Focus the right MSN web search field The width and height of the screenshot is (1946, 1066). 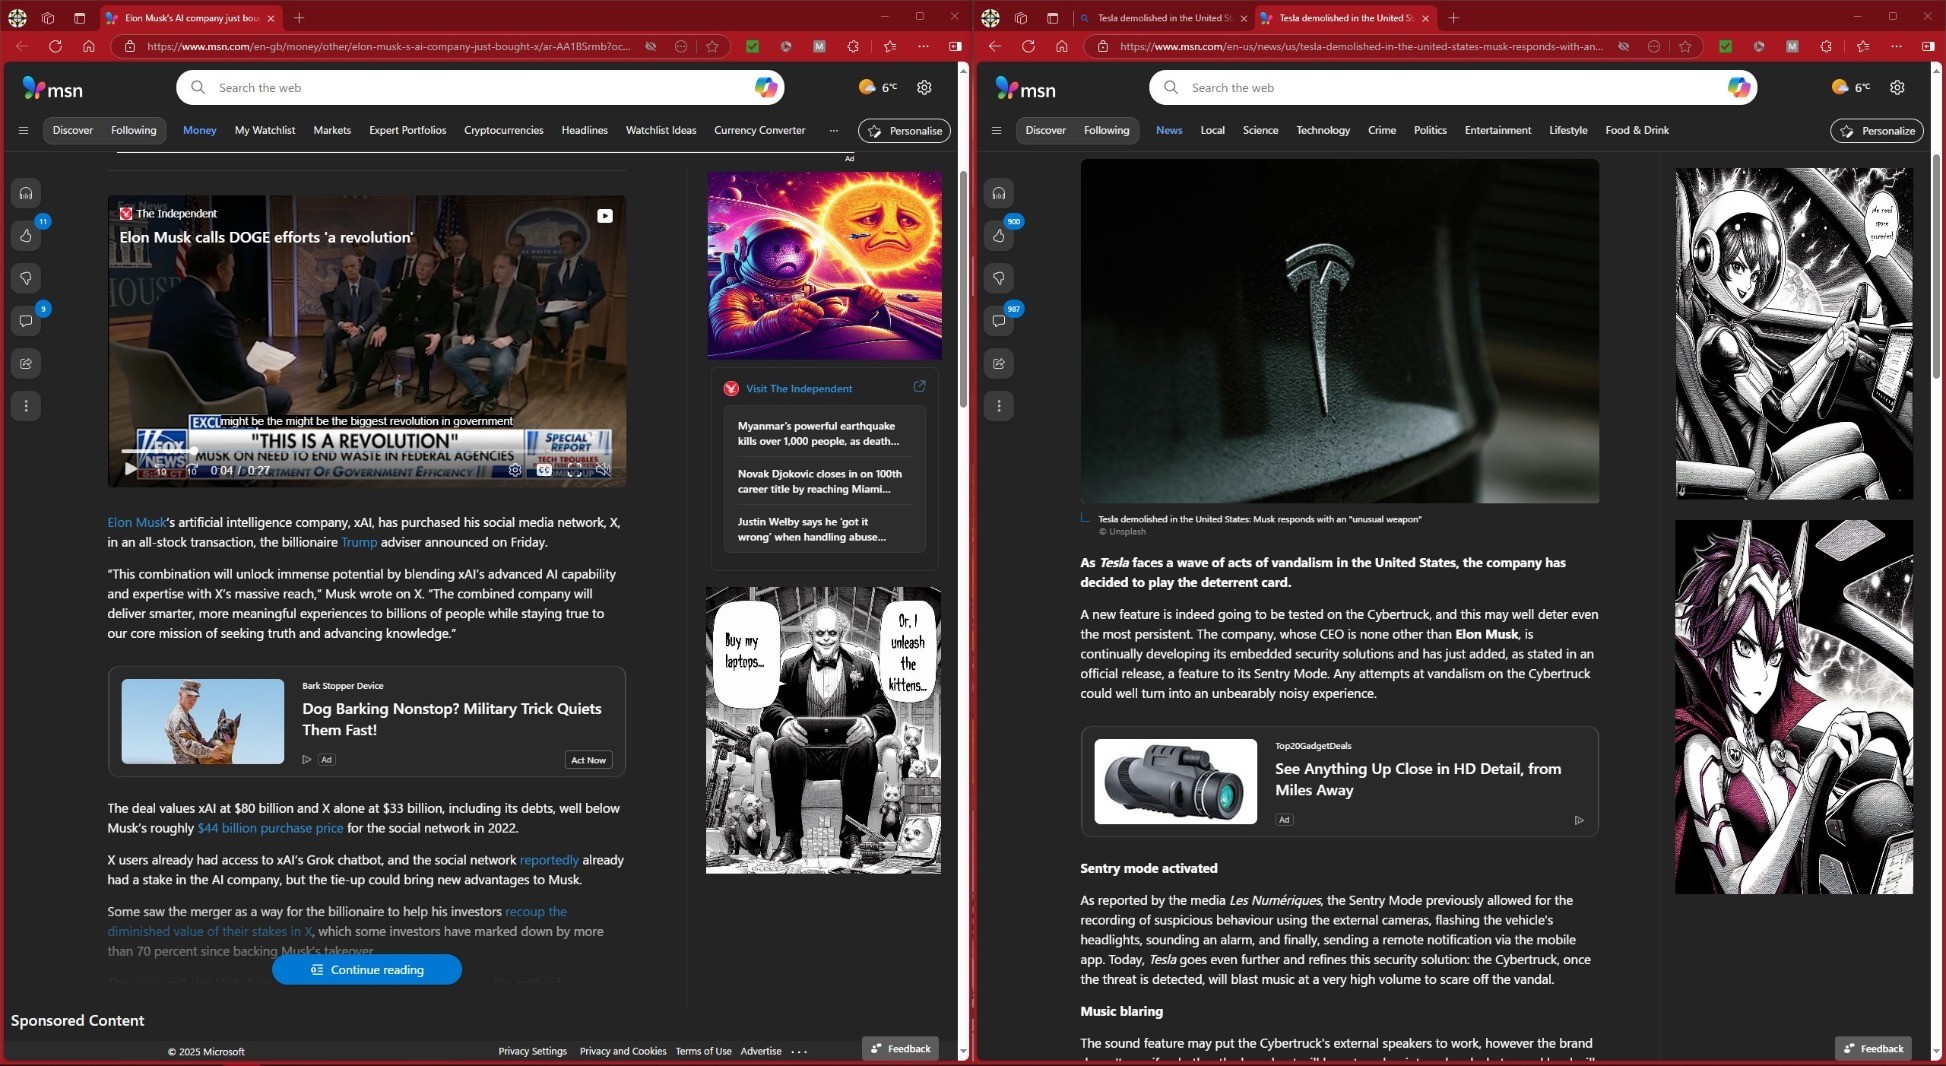pyautogui.click(x=1453, y=88)
